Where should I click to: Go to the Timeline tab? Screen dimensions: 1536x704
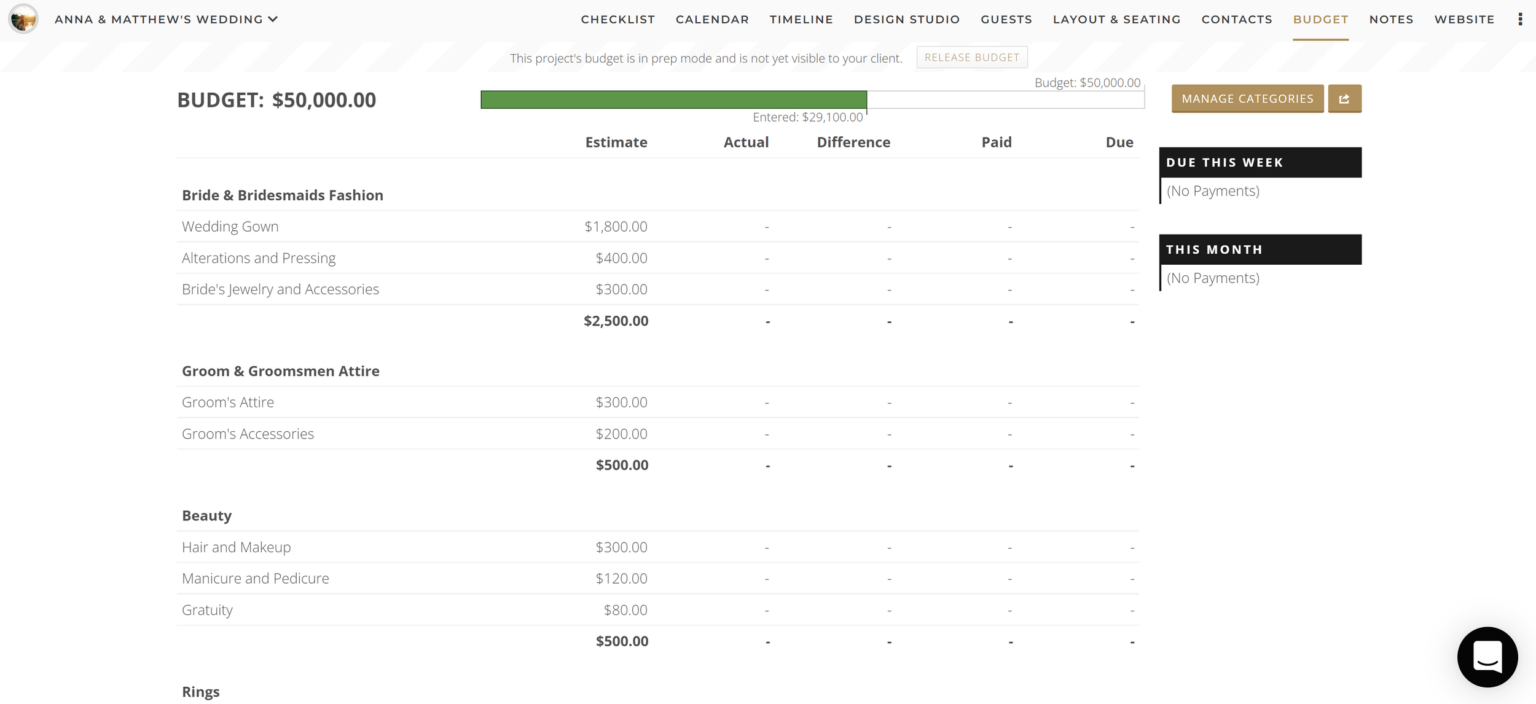click(801, 19)
